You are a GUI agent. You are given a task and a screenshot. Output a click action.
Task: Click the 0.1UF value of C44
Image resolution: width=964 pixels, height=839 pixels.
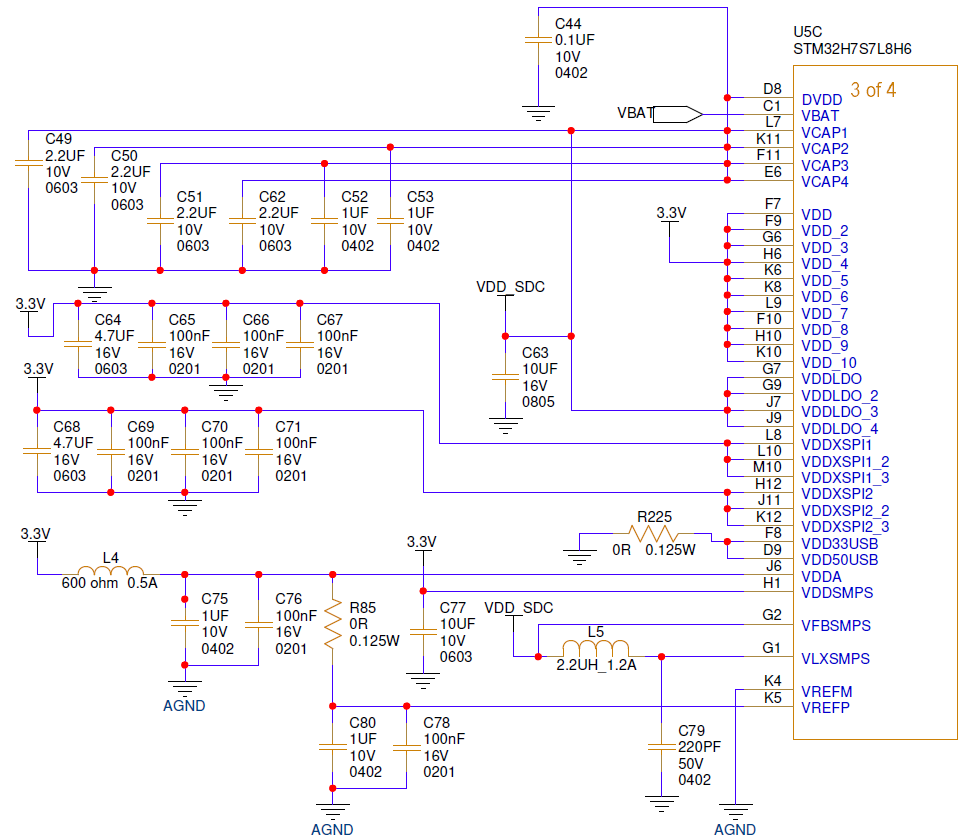[575, 40]
